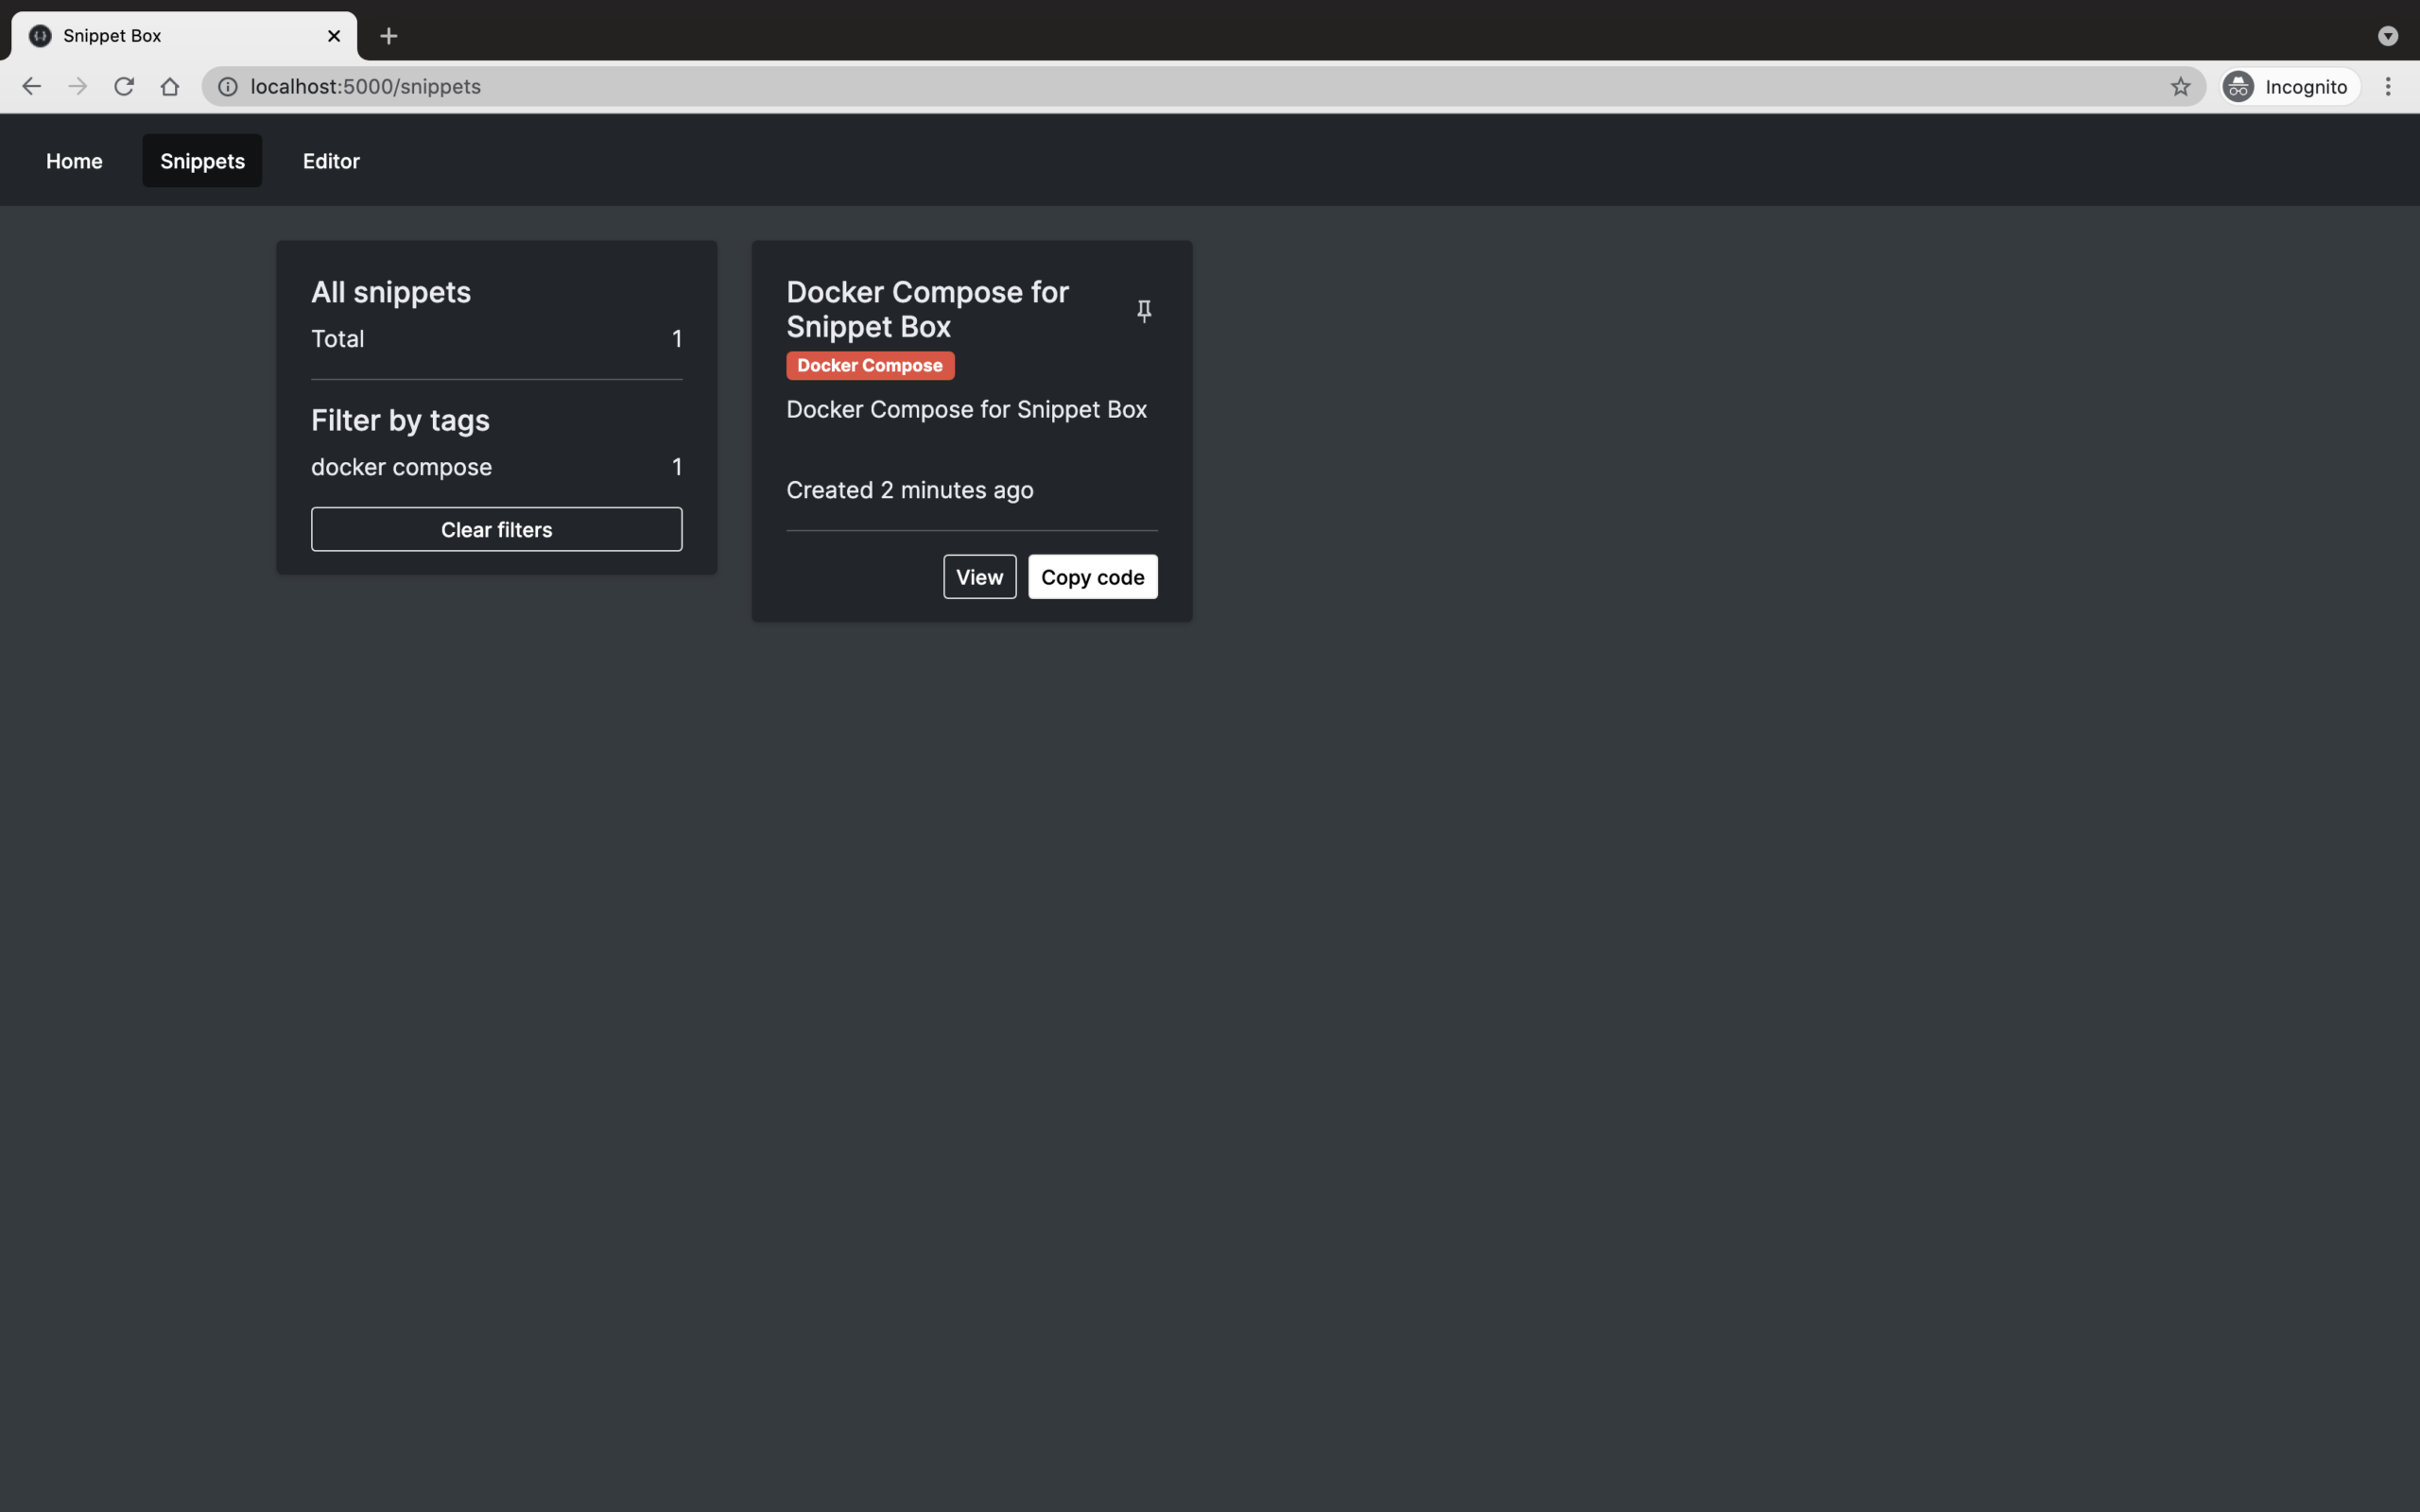Click the Clear filters button
Image resolution: width=2420 pixels, height=1512 pixels.
[496, 529]
